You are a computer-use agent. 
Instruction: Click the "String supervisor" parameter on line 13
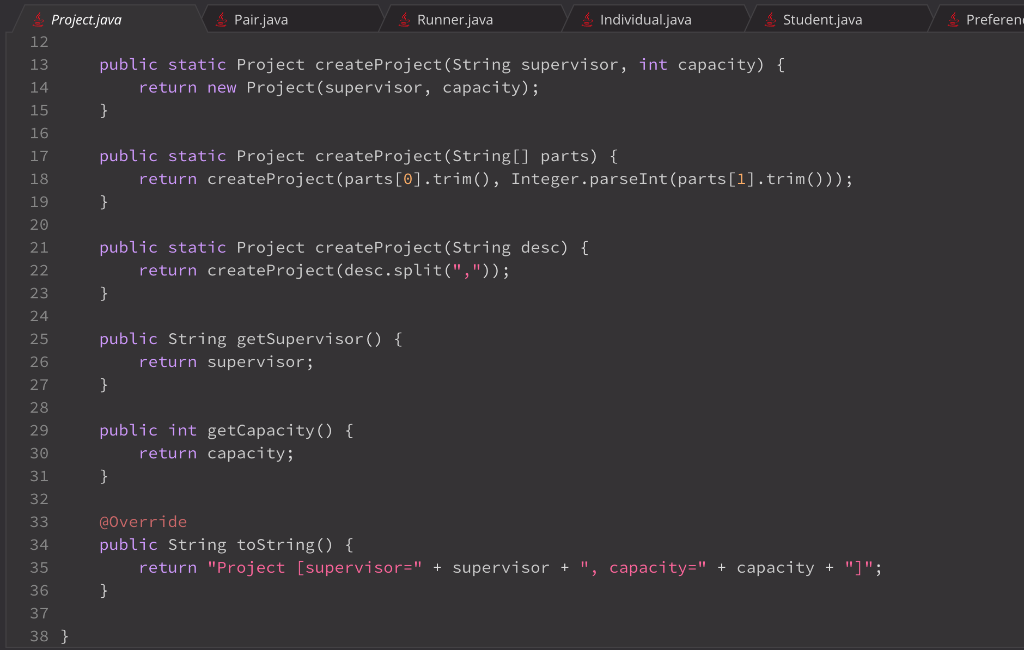[535, 64]
